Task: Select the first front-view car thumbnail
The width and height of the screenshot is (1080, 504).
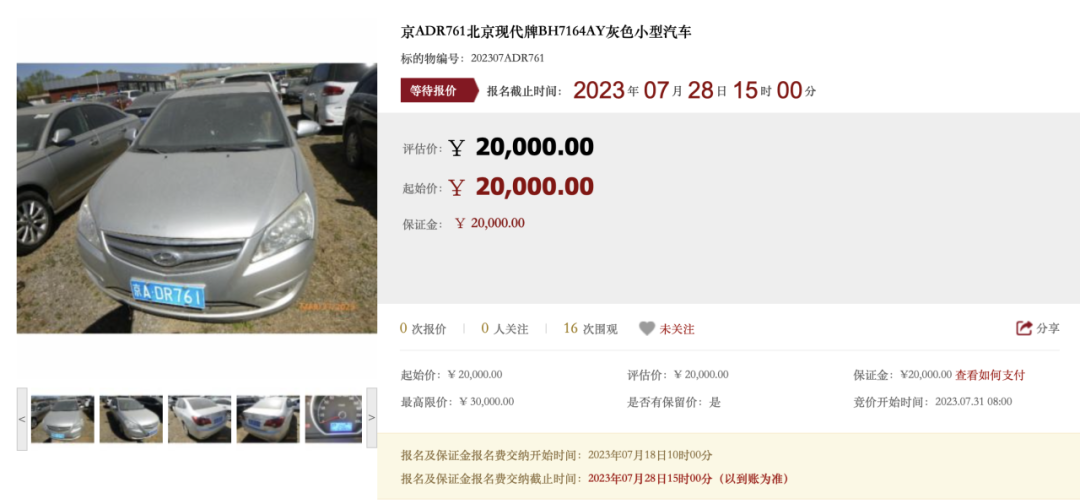Action: pos(62,419)
